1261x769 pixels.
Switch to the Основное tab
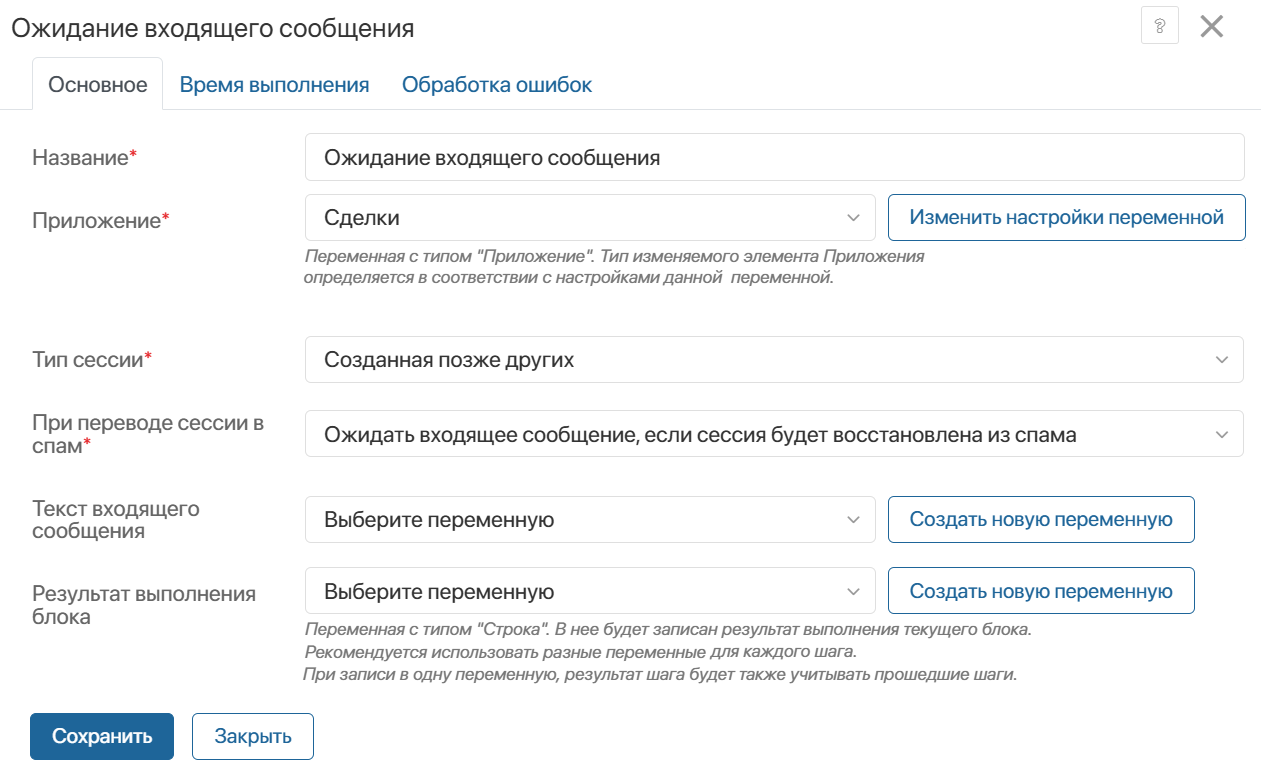click(98, 85)
